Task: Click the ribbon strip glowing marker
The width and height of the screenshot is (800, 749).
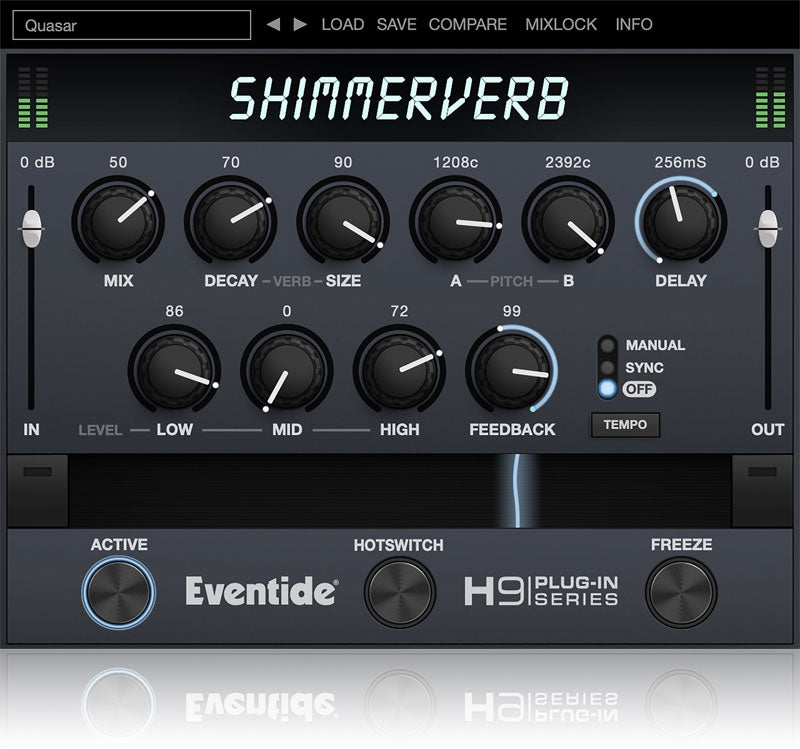Action: tap(516, 491)
